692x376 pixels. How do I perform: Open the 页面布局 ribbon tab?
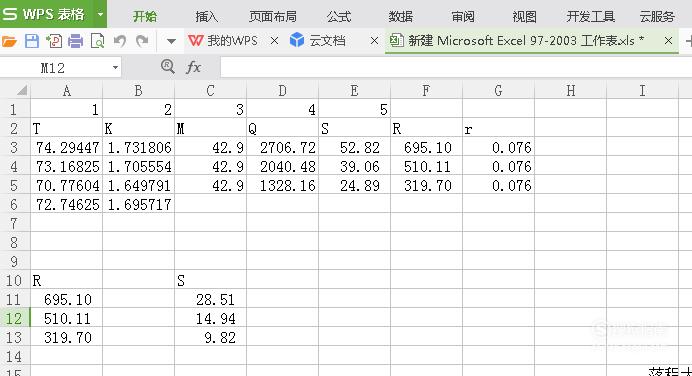[273, 17]
